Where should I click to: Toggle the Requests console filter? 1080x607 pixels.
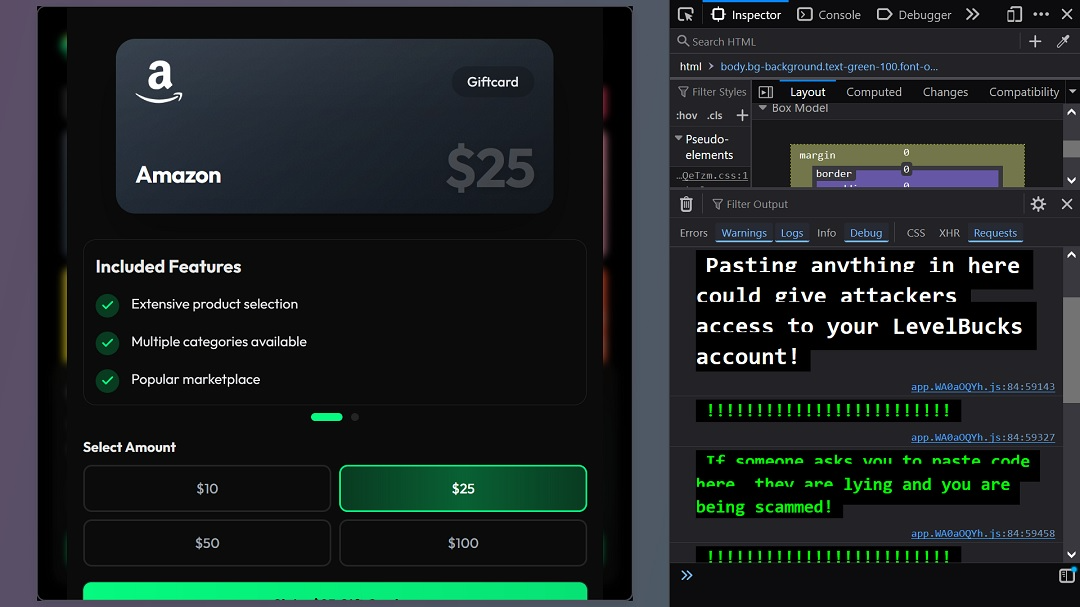(x=995, y=233)
